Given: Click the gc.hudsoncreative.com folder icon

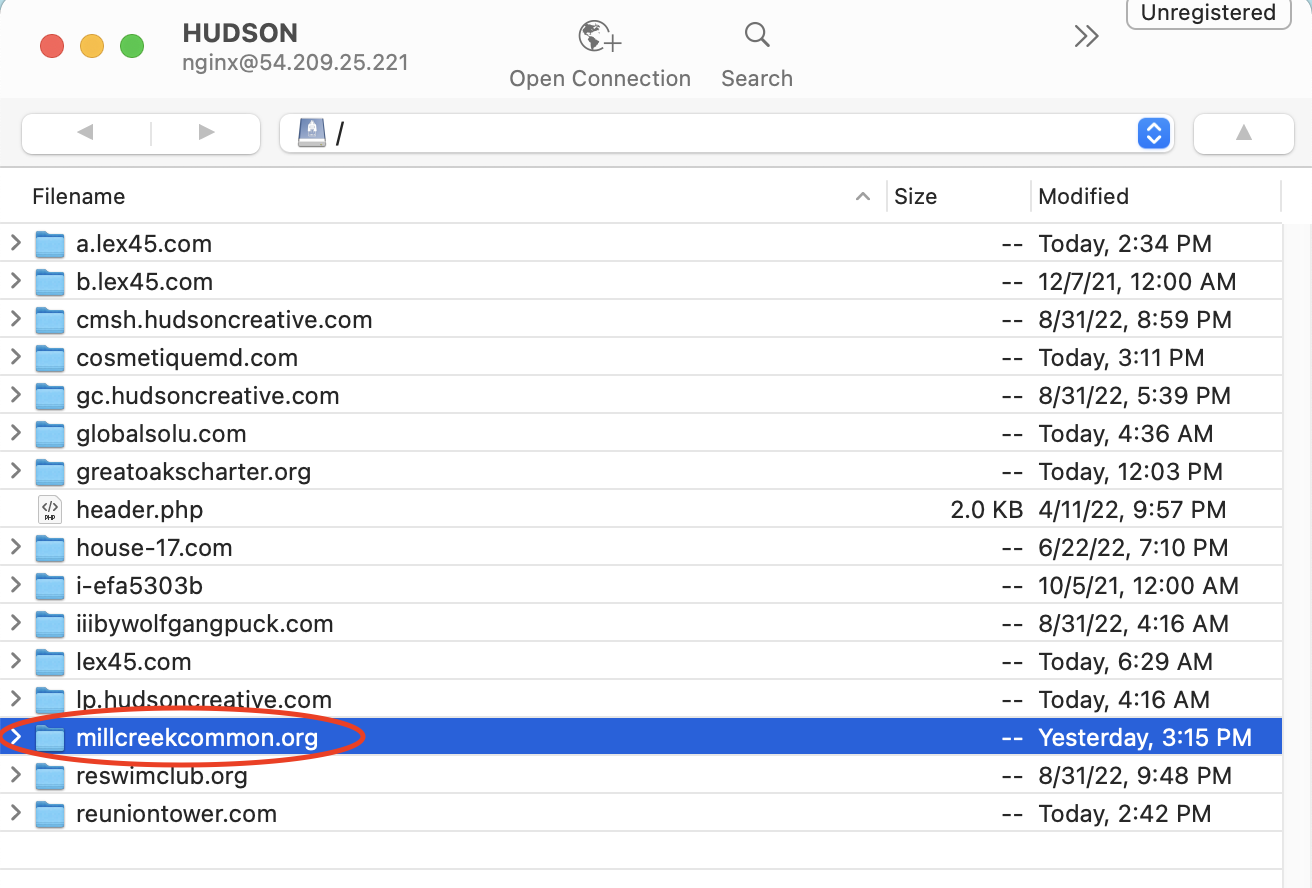Looking at the screenshot, I should (x=50, y=396).
